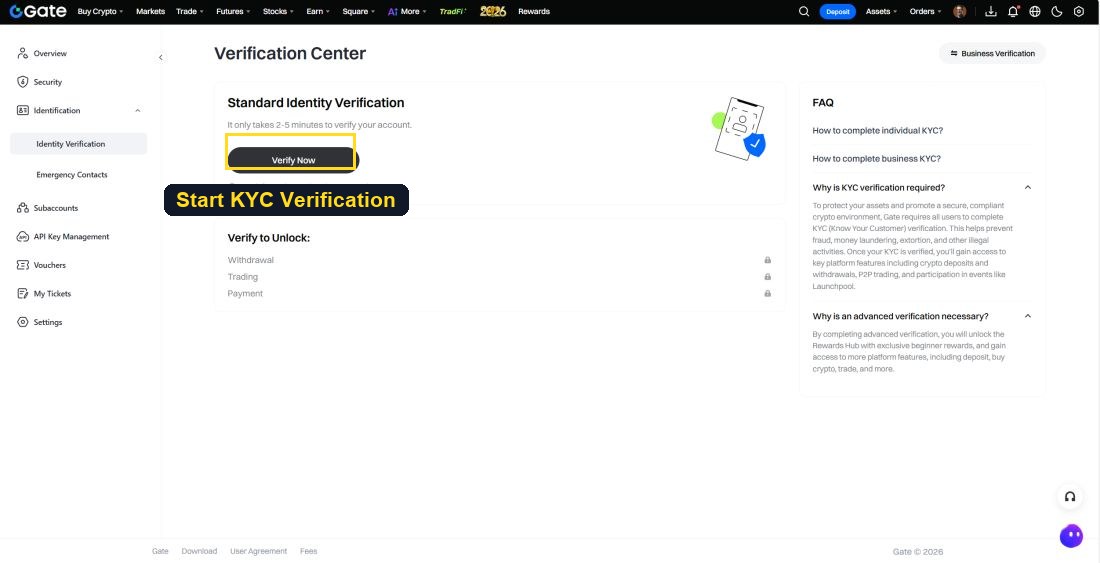Go to Markets in top navigation
Viewport: 1100px width, 563px height.
(x=150, y=11)
